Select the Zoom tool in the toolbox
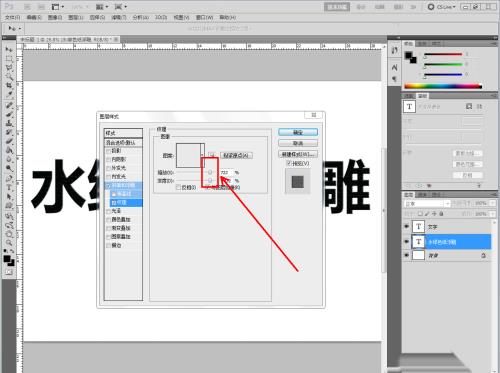This screenshot has height=373, width=500. [x=9, y=243]
